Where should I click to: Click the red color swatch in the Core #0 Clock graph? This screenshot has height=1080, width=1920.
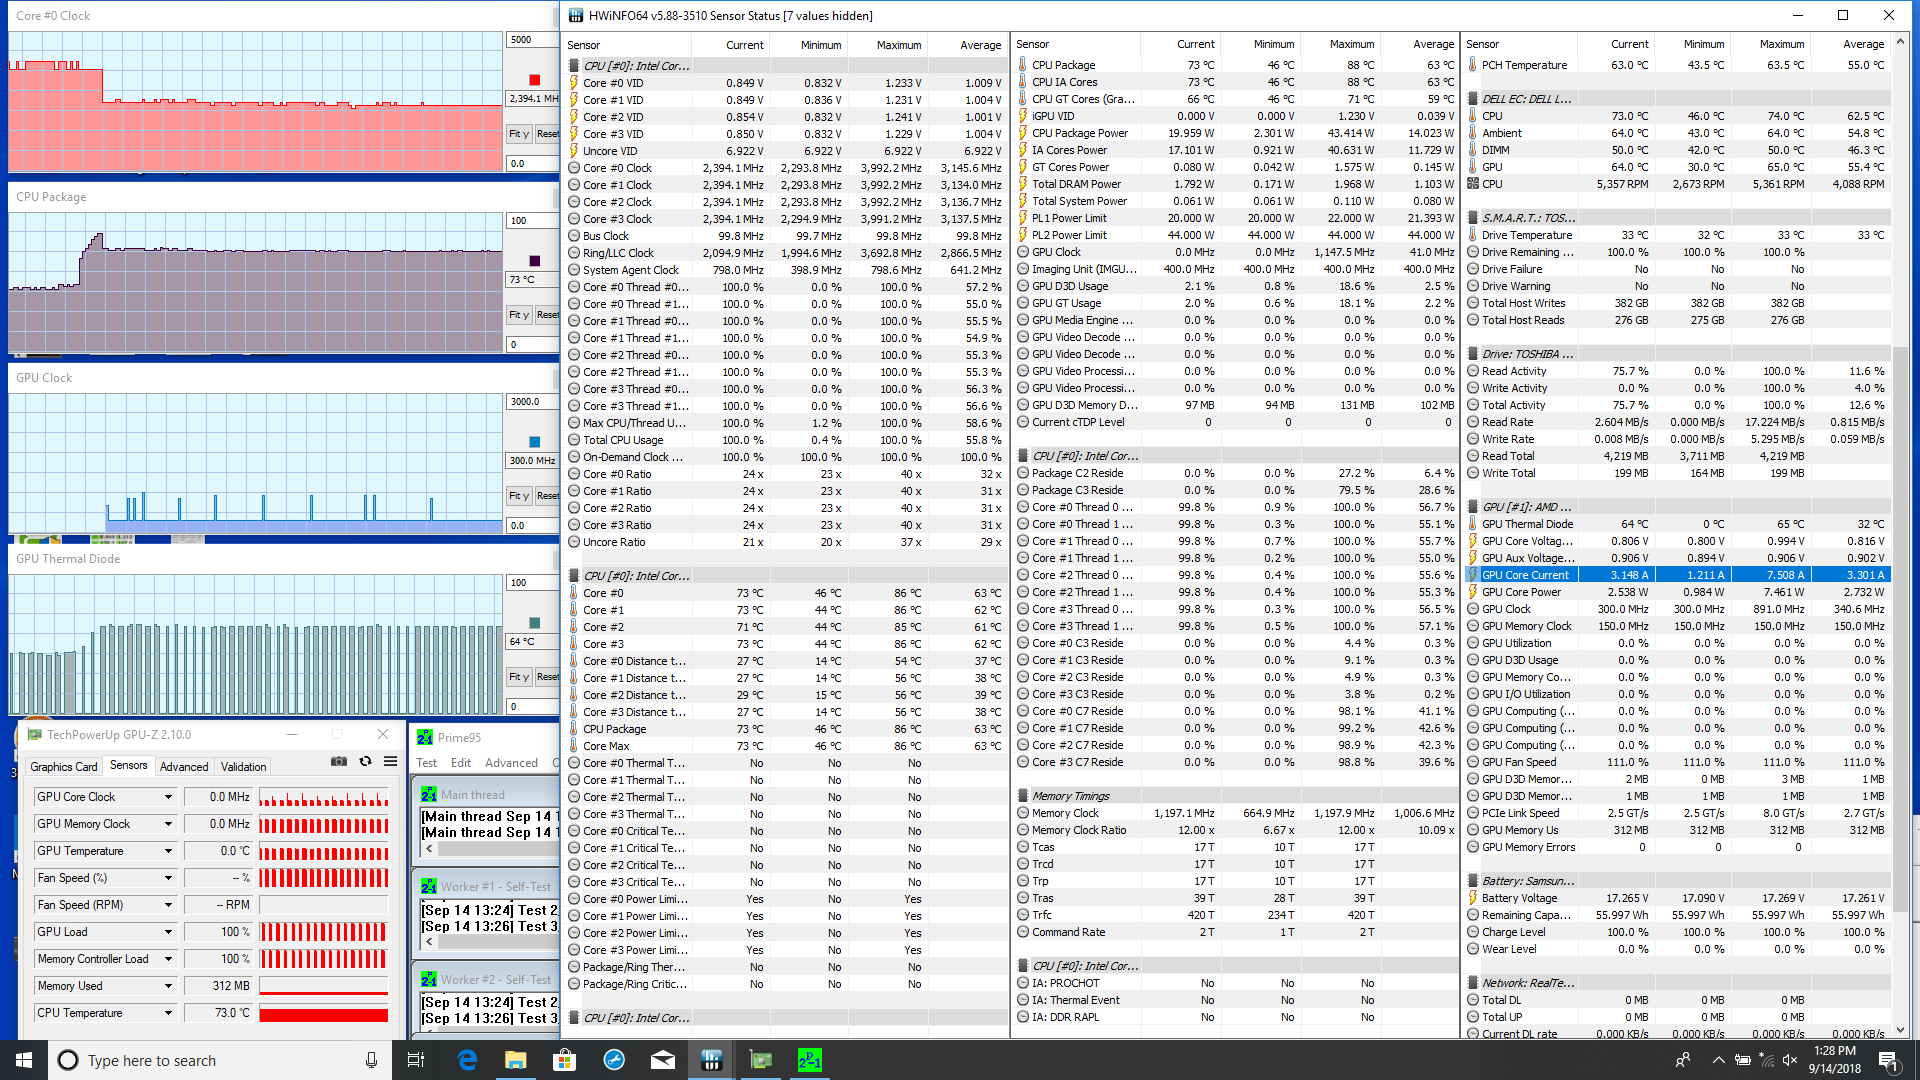(534, 80)
